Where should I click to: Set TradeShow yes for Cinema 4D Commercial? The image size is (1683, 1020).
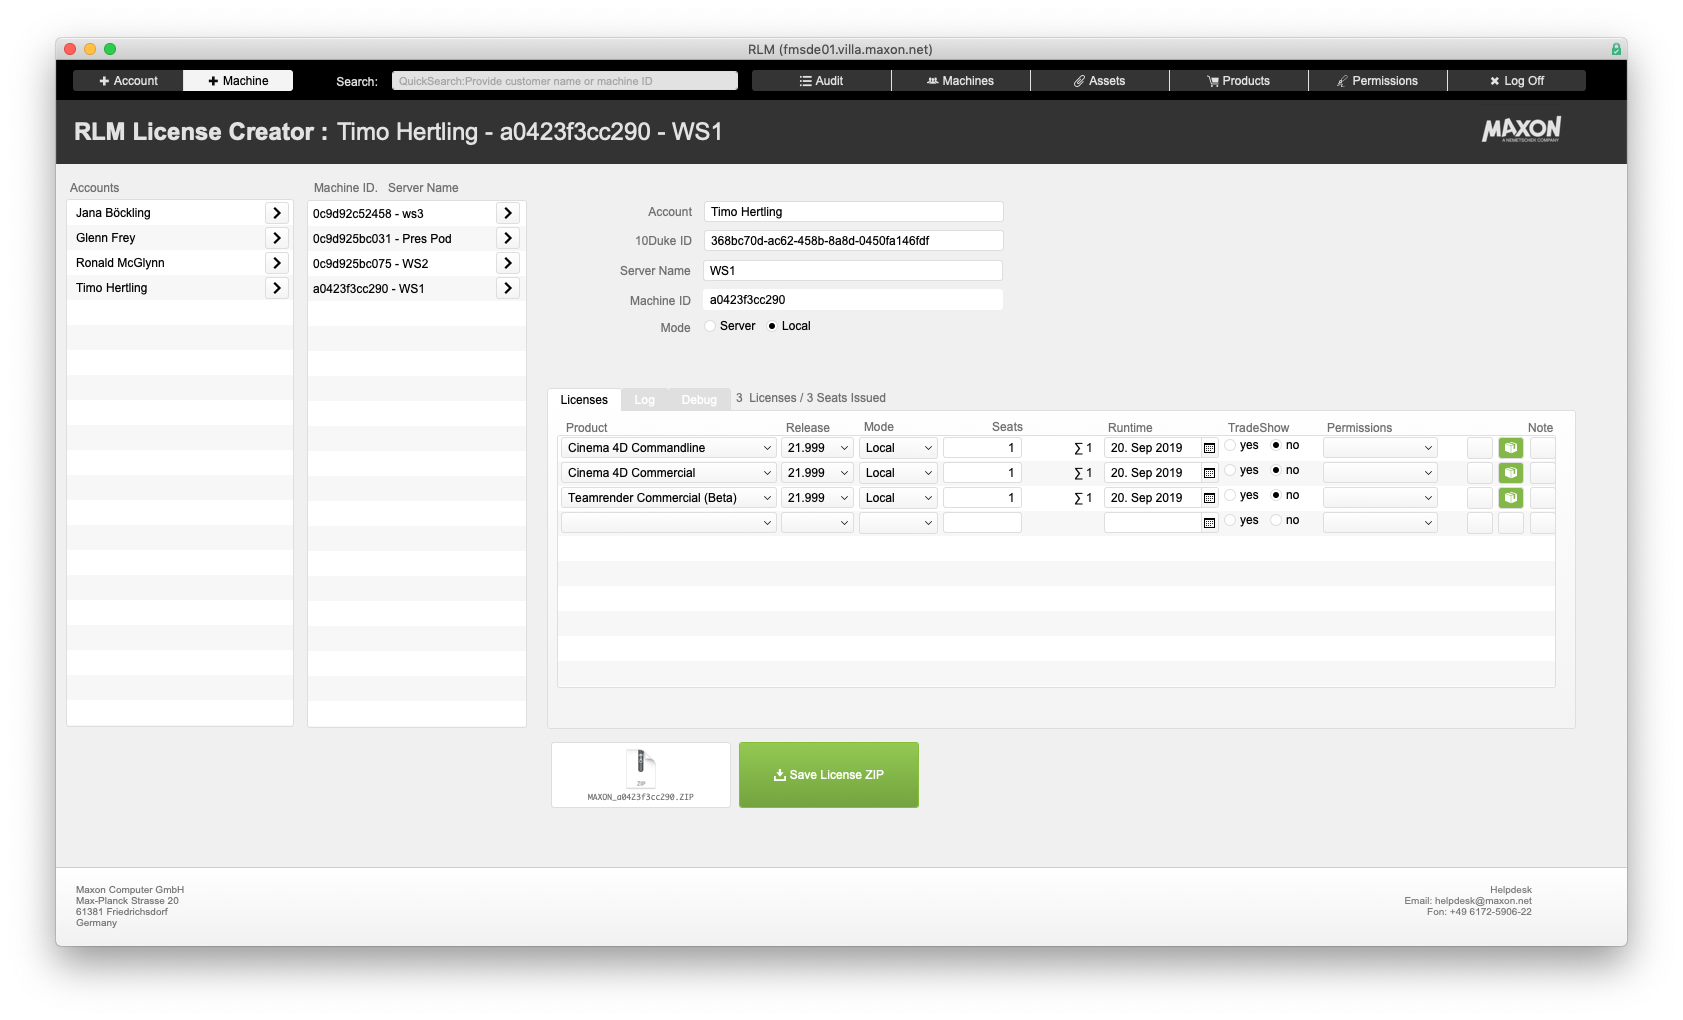(x=1230, y=470)
